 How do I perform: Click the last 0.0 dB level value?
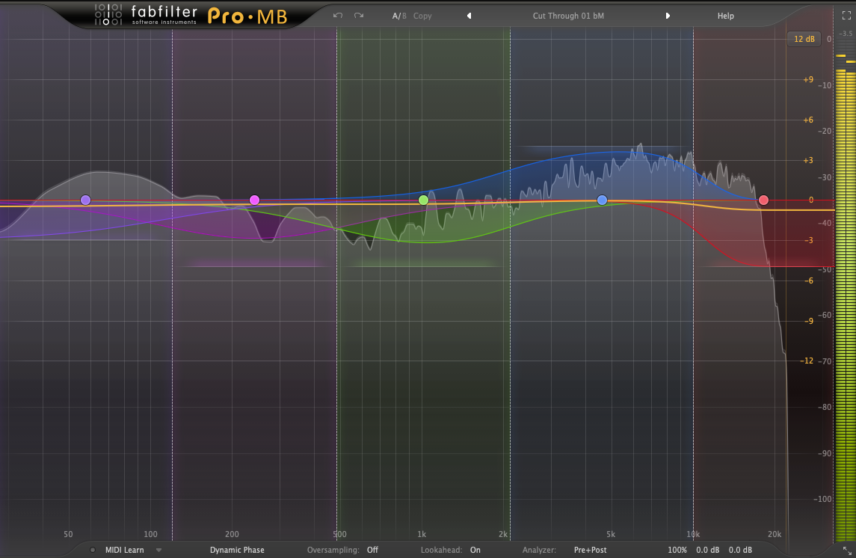740,550
